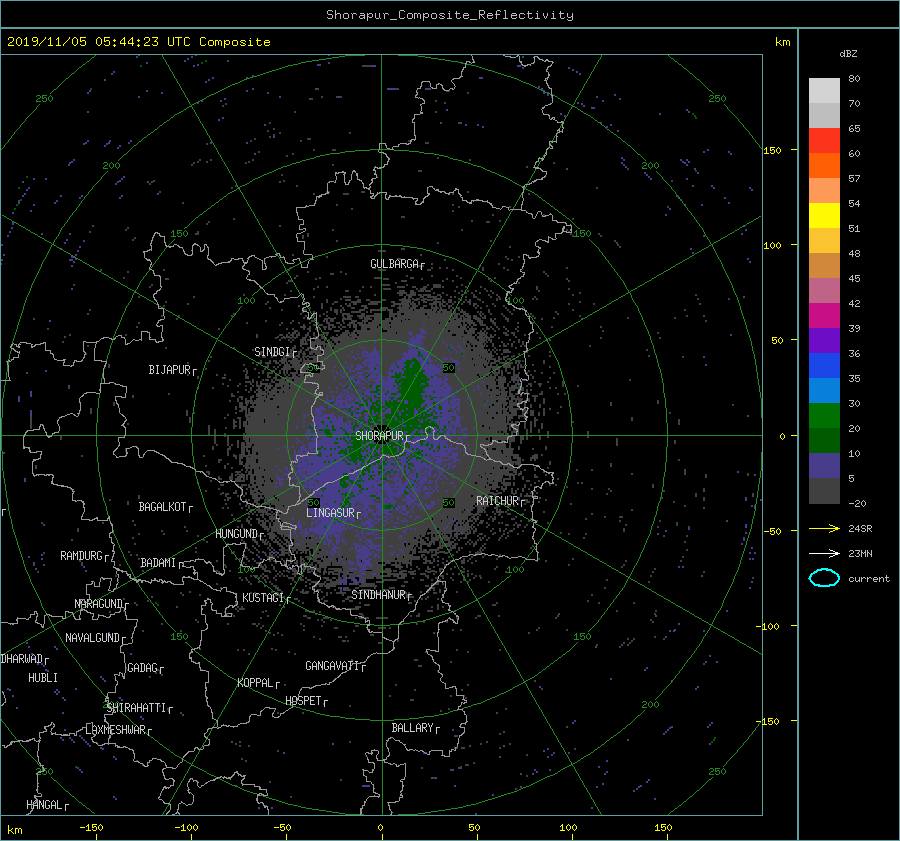Click the km unit label at top right
Image resolution: width=900 pixels, height=841 pixels.
(783, 42)
